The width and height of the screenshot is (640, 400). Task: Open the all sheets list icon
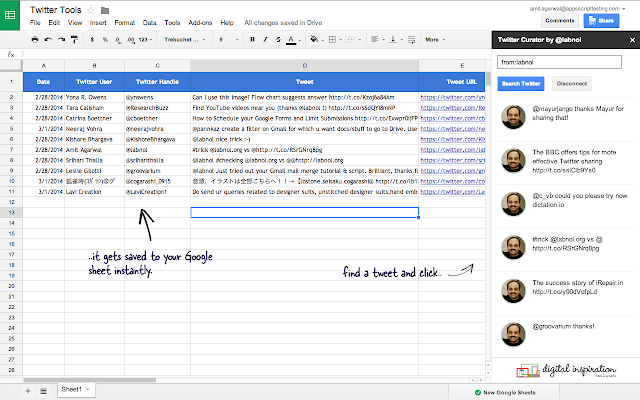43,391
